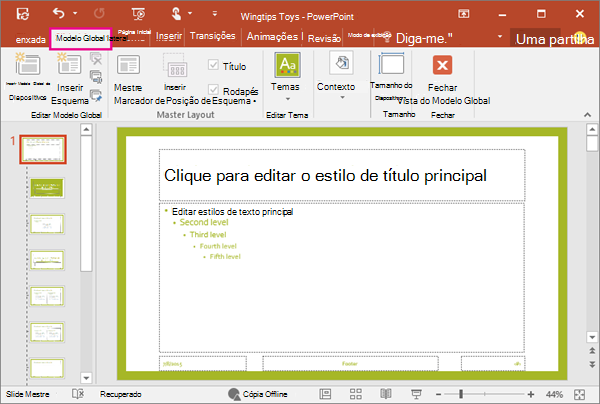Screen dimensions: 600x404
Task: Switch to Reading view icon
Action: point(386,394)
